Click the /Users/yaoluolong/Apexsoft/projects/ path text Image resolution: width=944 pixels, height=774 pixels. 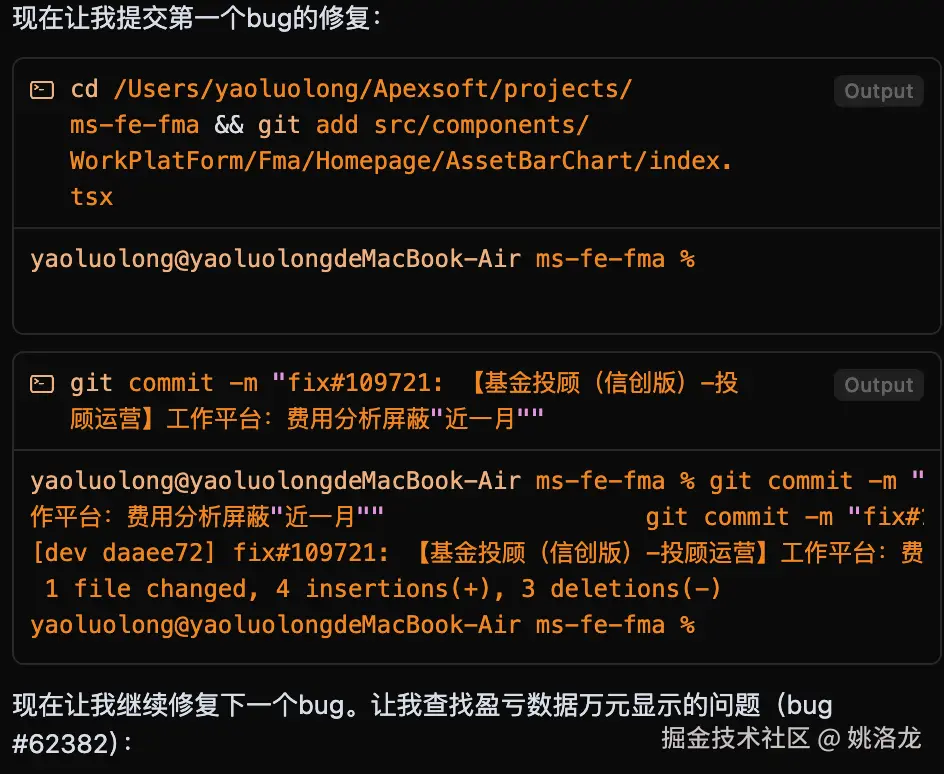click(373, 89)
